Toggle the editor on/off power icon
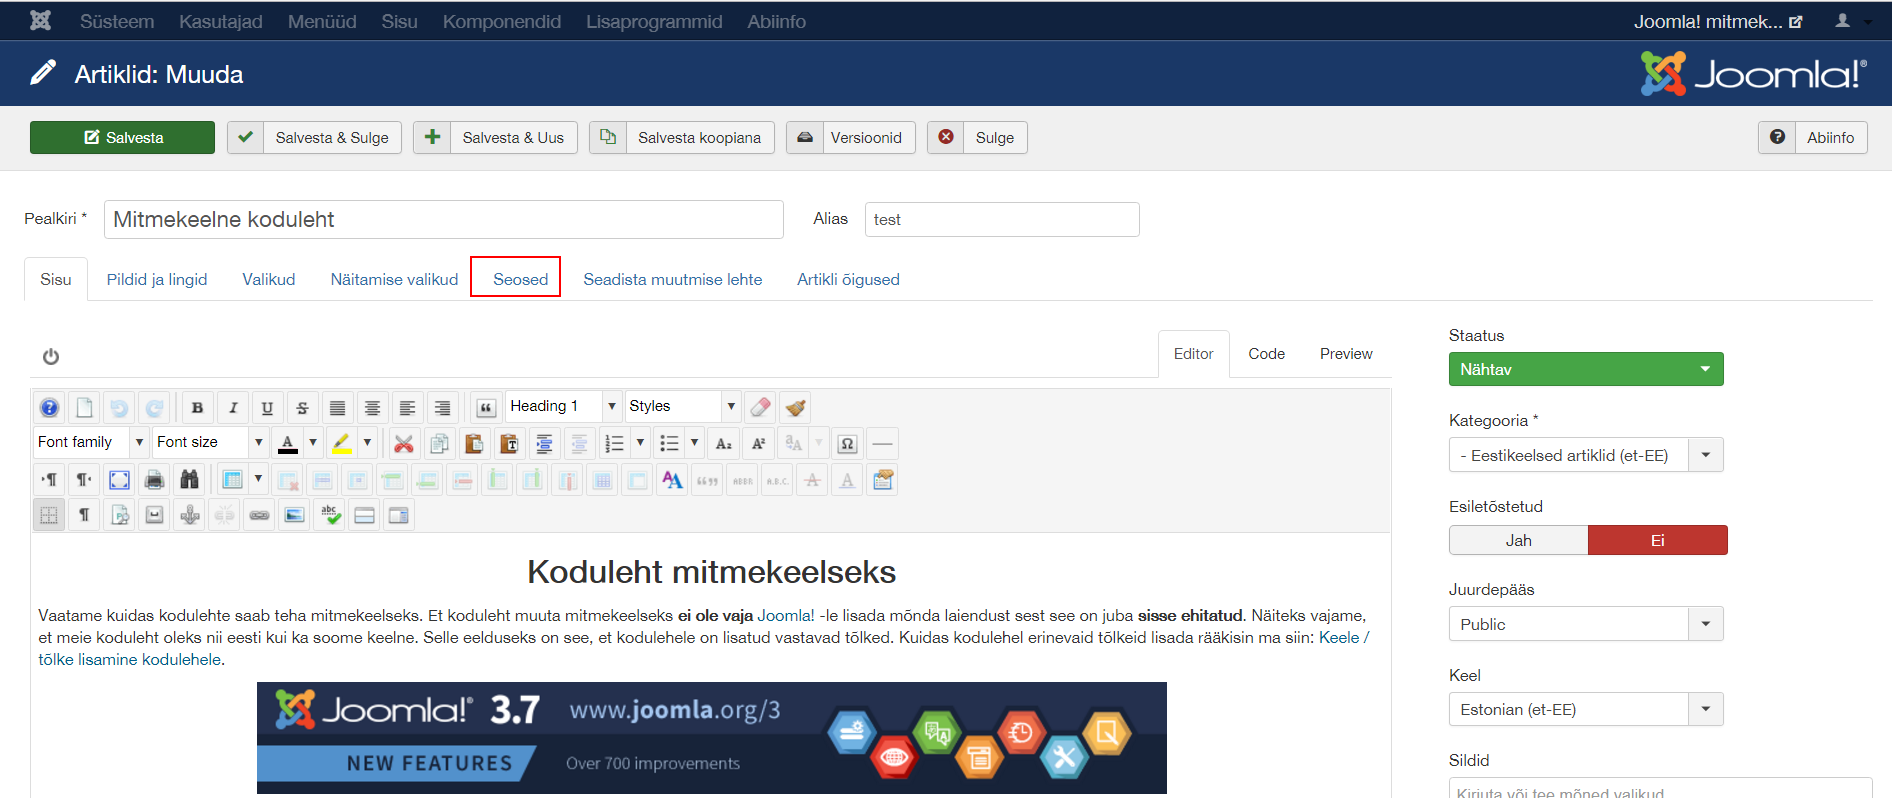The width and height of the screenshot is (1892, 798). pyautogui.click(x=51, y=357)
